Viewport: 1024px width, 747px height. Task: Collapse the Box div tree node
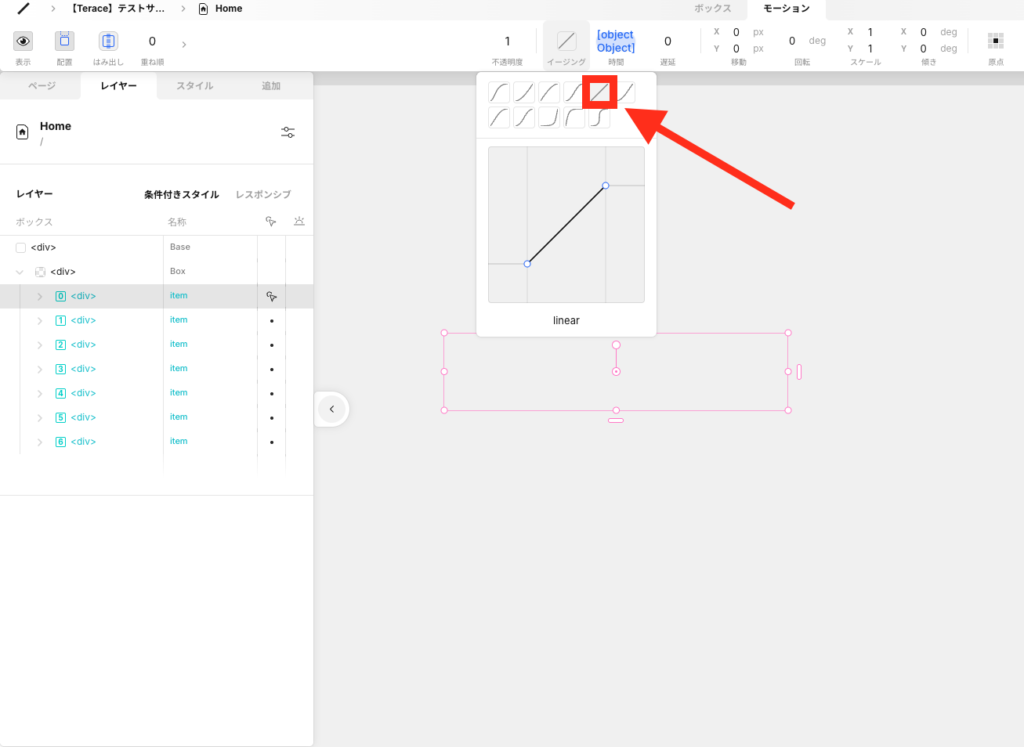tap(20, 272)
